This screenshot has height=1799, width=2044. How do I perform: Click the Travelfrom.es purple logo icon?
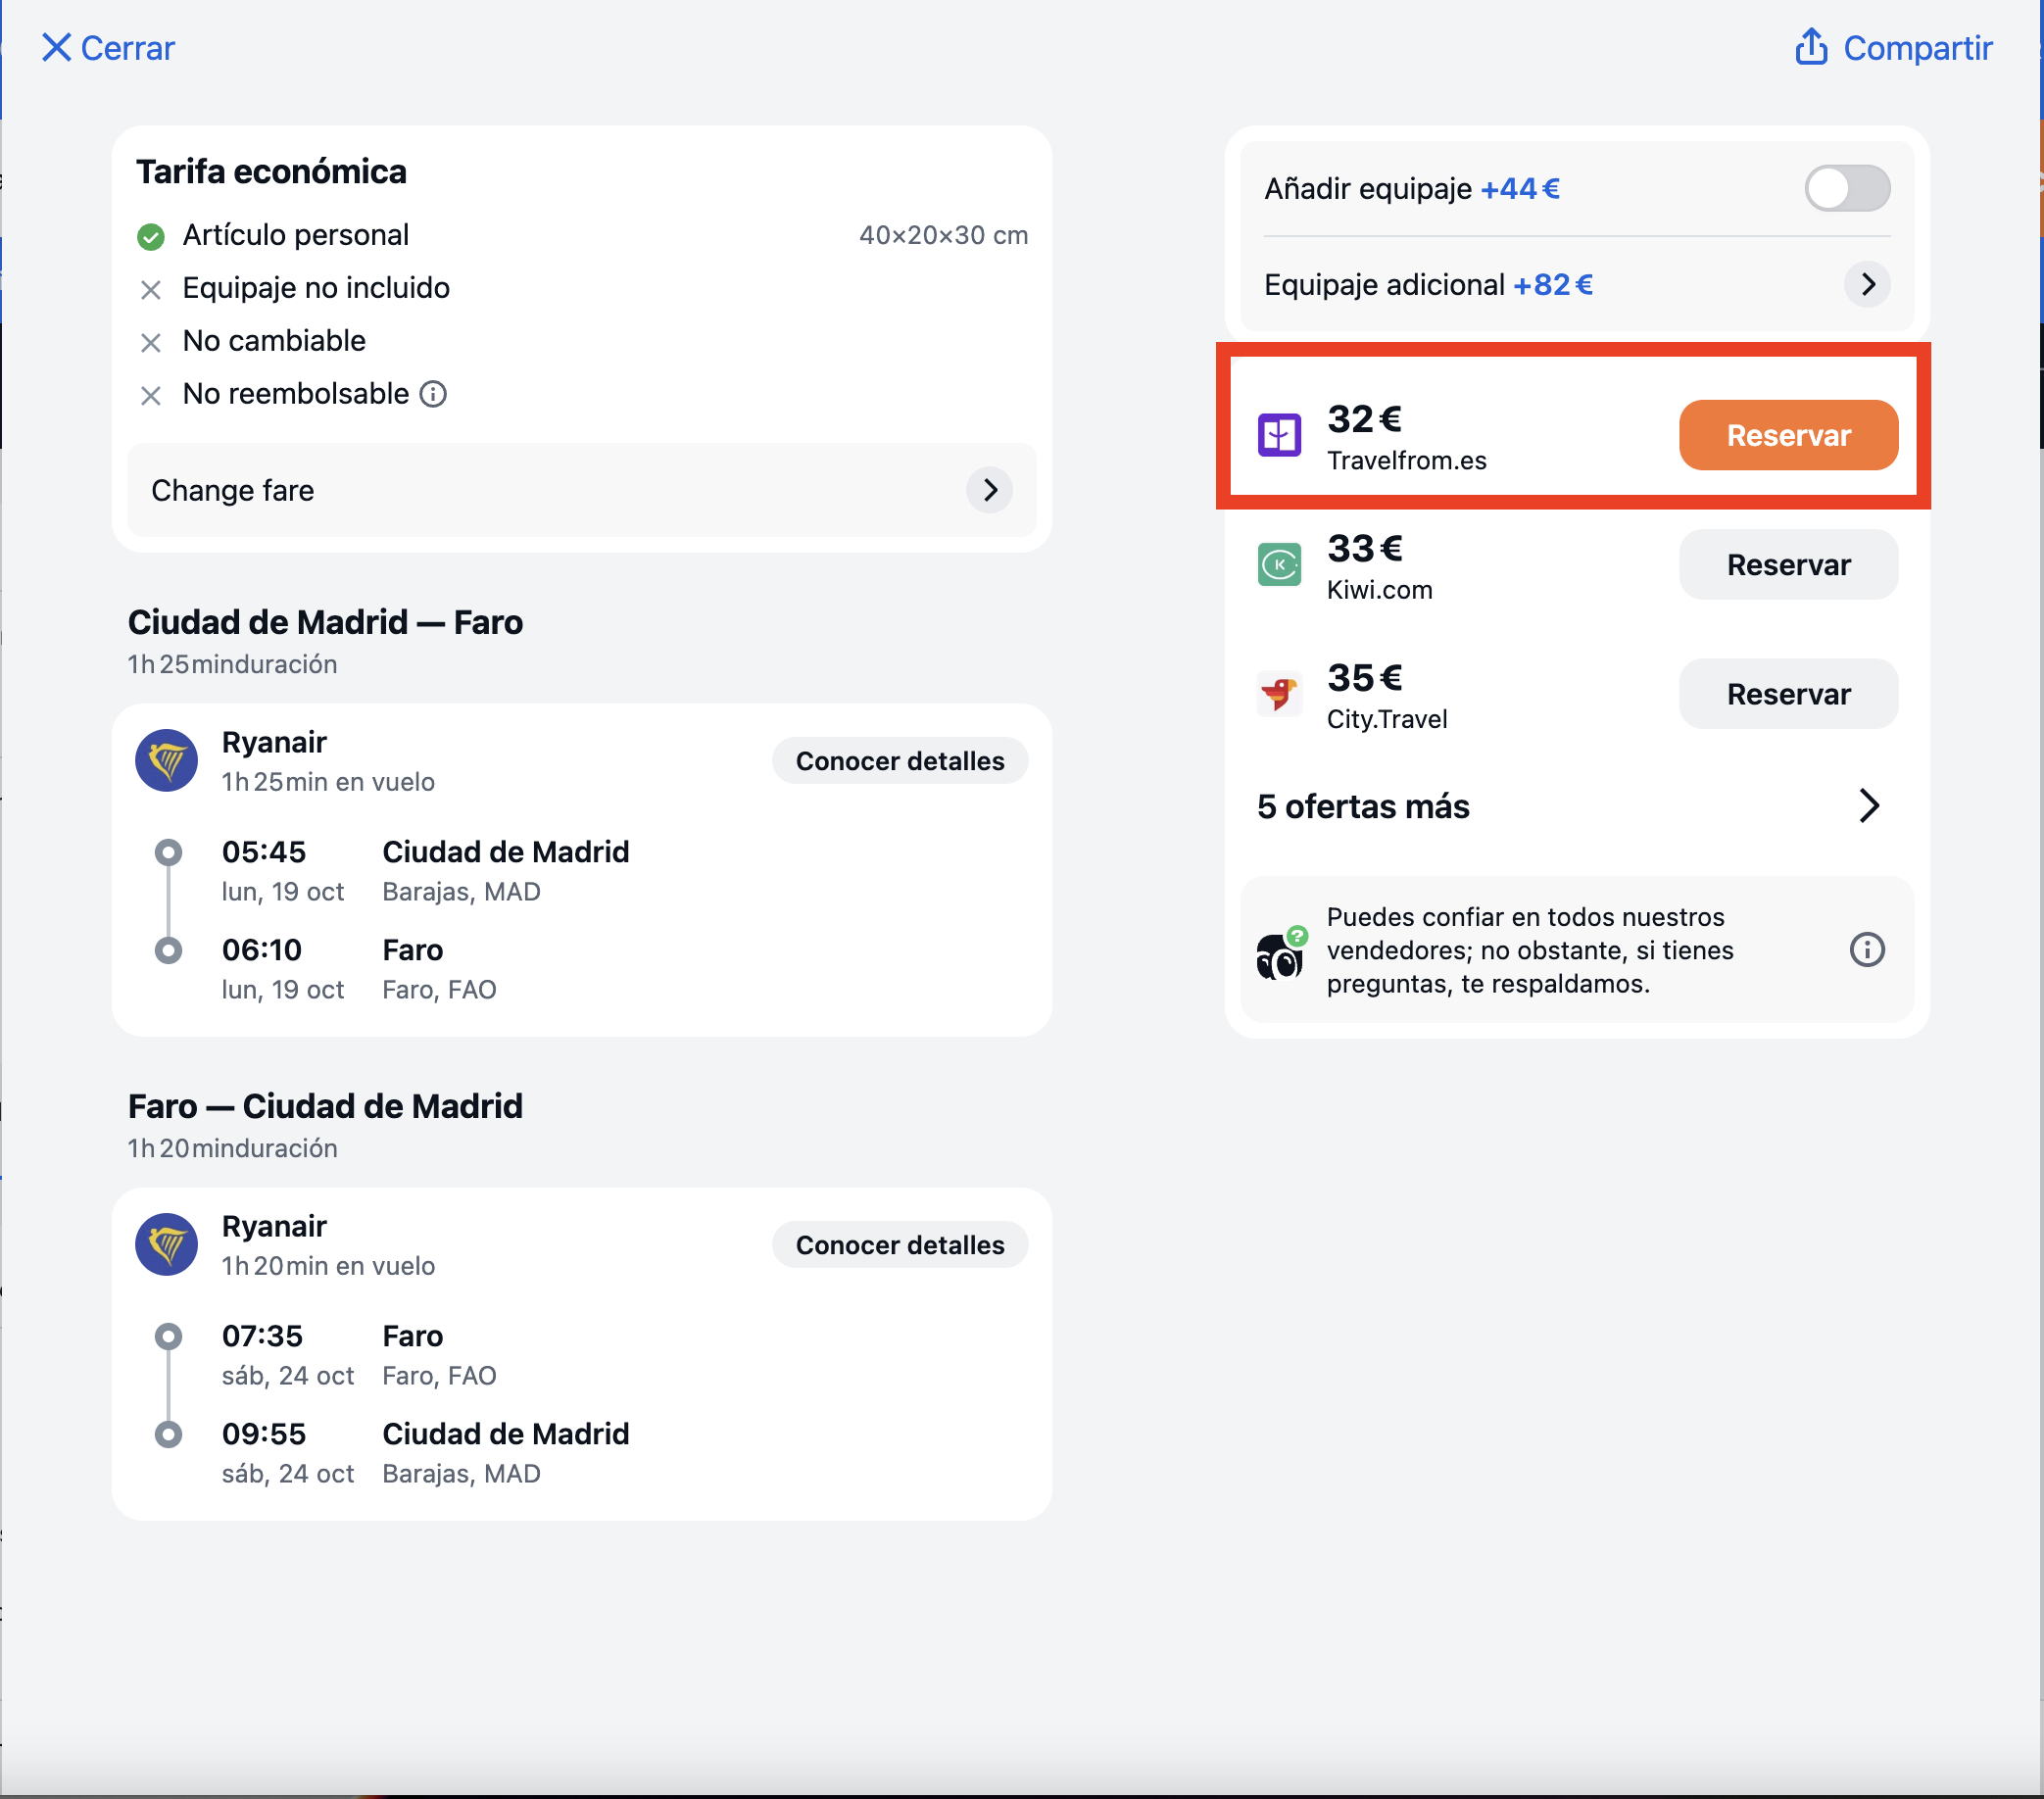[1278, 435]
